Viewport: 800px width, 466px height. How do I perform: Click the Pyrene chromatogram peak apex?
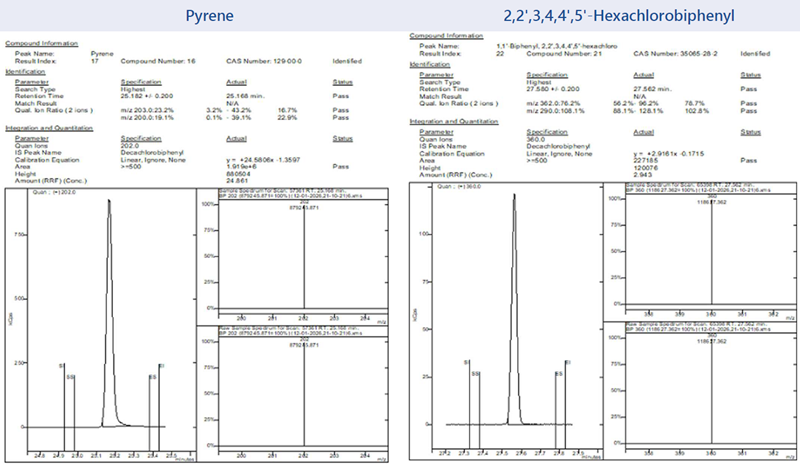[x=109, y=201]
